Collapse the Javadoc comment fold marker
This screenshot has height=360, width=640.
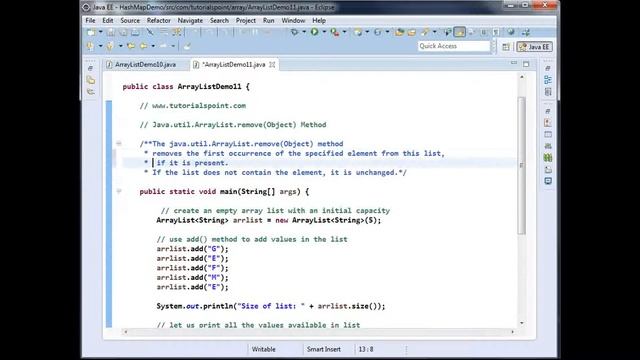click(119, 144)
